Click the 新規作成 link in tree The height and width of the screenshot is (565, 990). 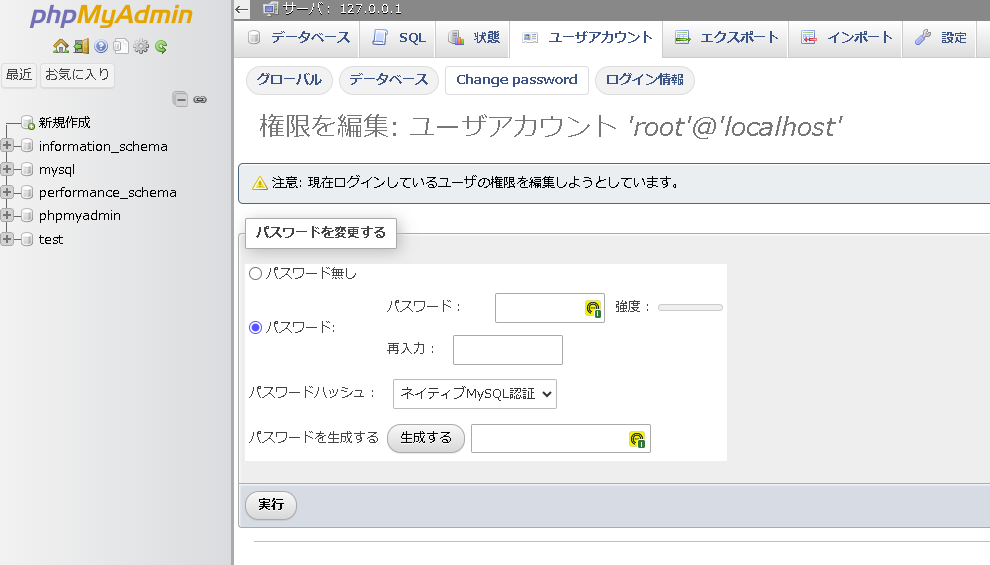(x=64, y=122)
